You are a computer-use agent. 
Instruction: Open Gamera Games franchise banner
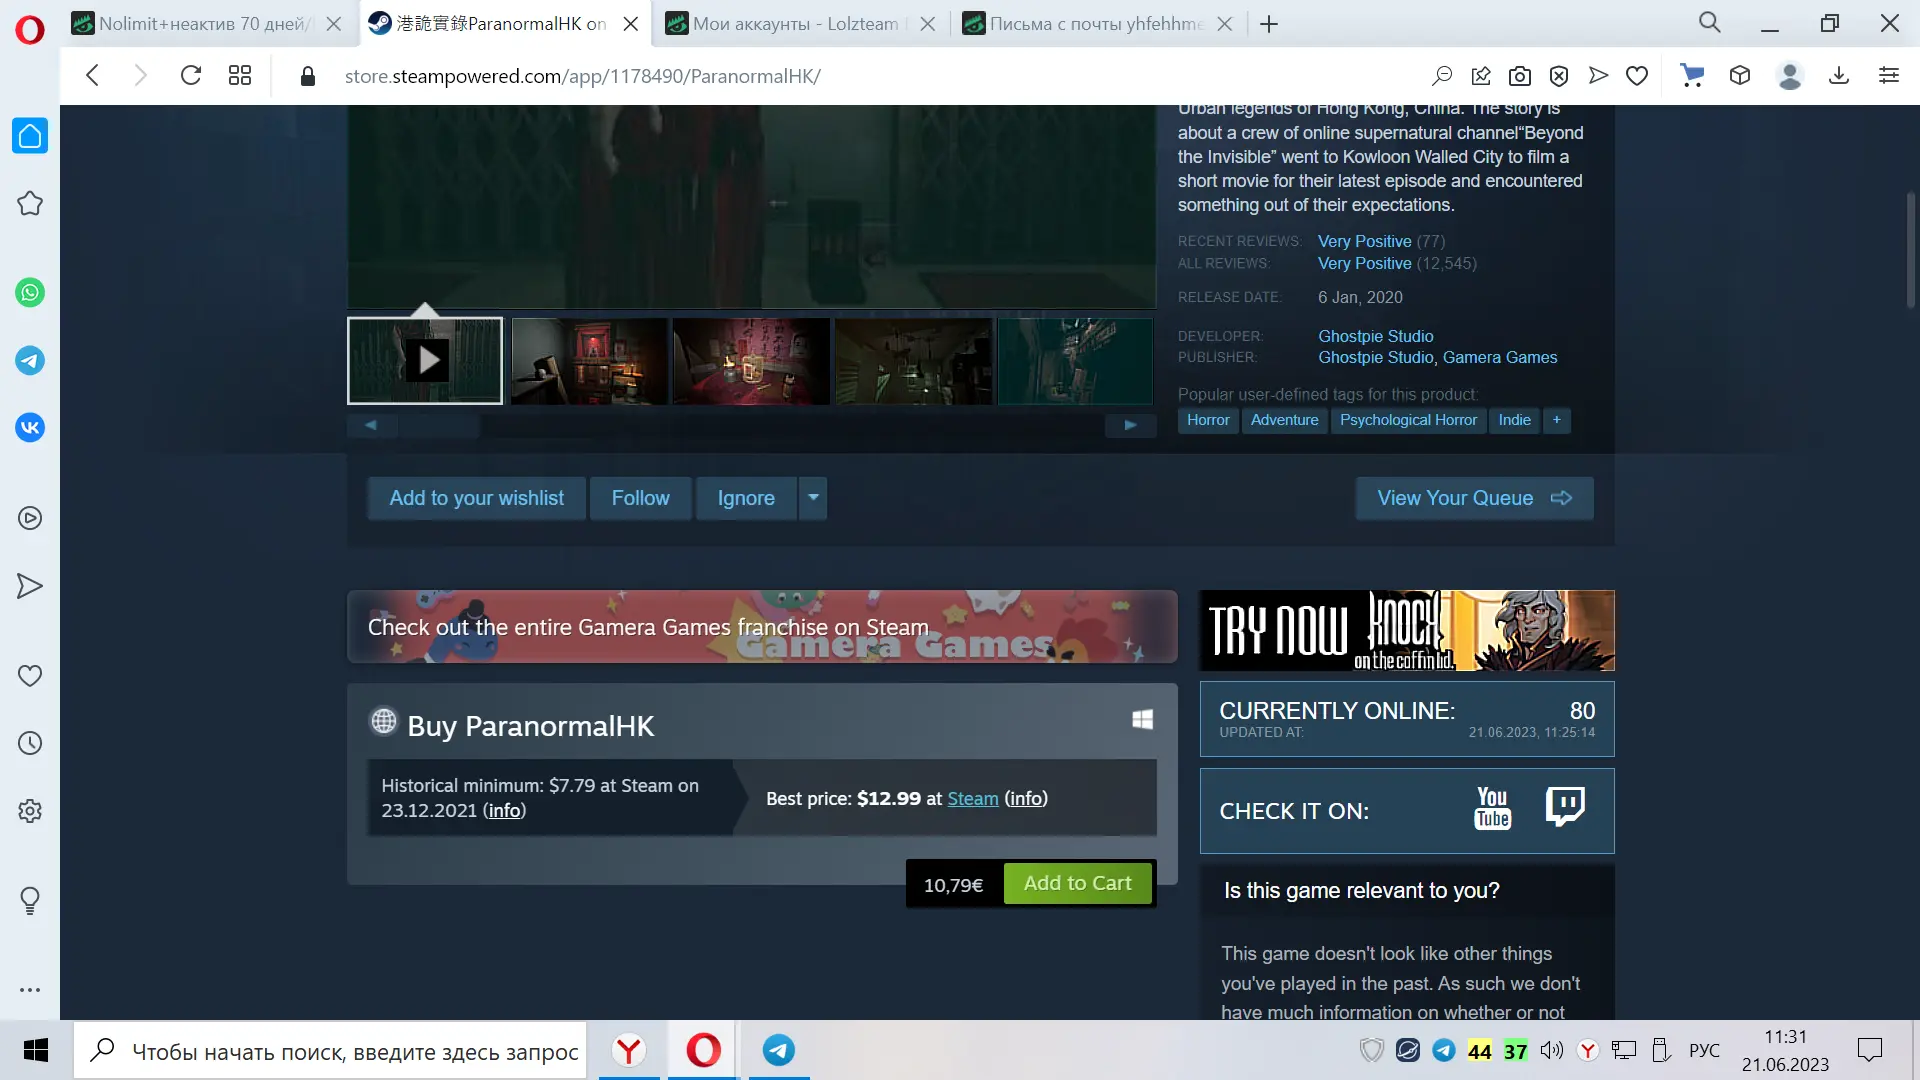[762, 627]
